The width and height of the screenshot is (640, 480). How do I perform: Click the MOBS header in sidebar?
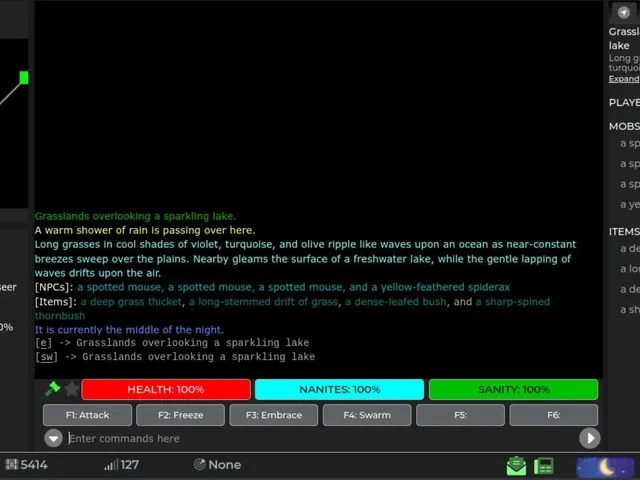tap(624, 127)
